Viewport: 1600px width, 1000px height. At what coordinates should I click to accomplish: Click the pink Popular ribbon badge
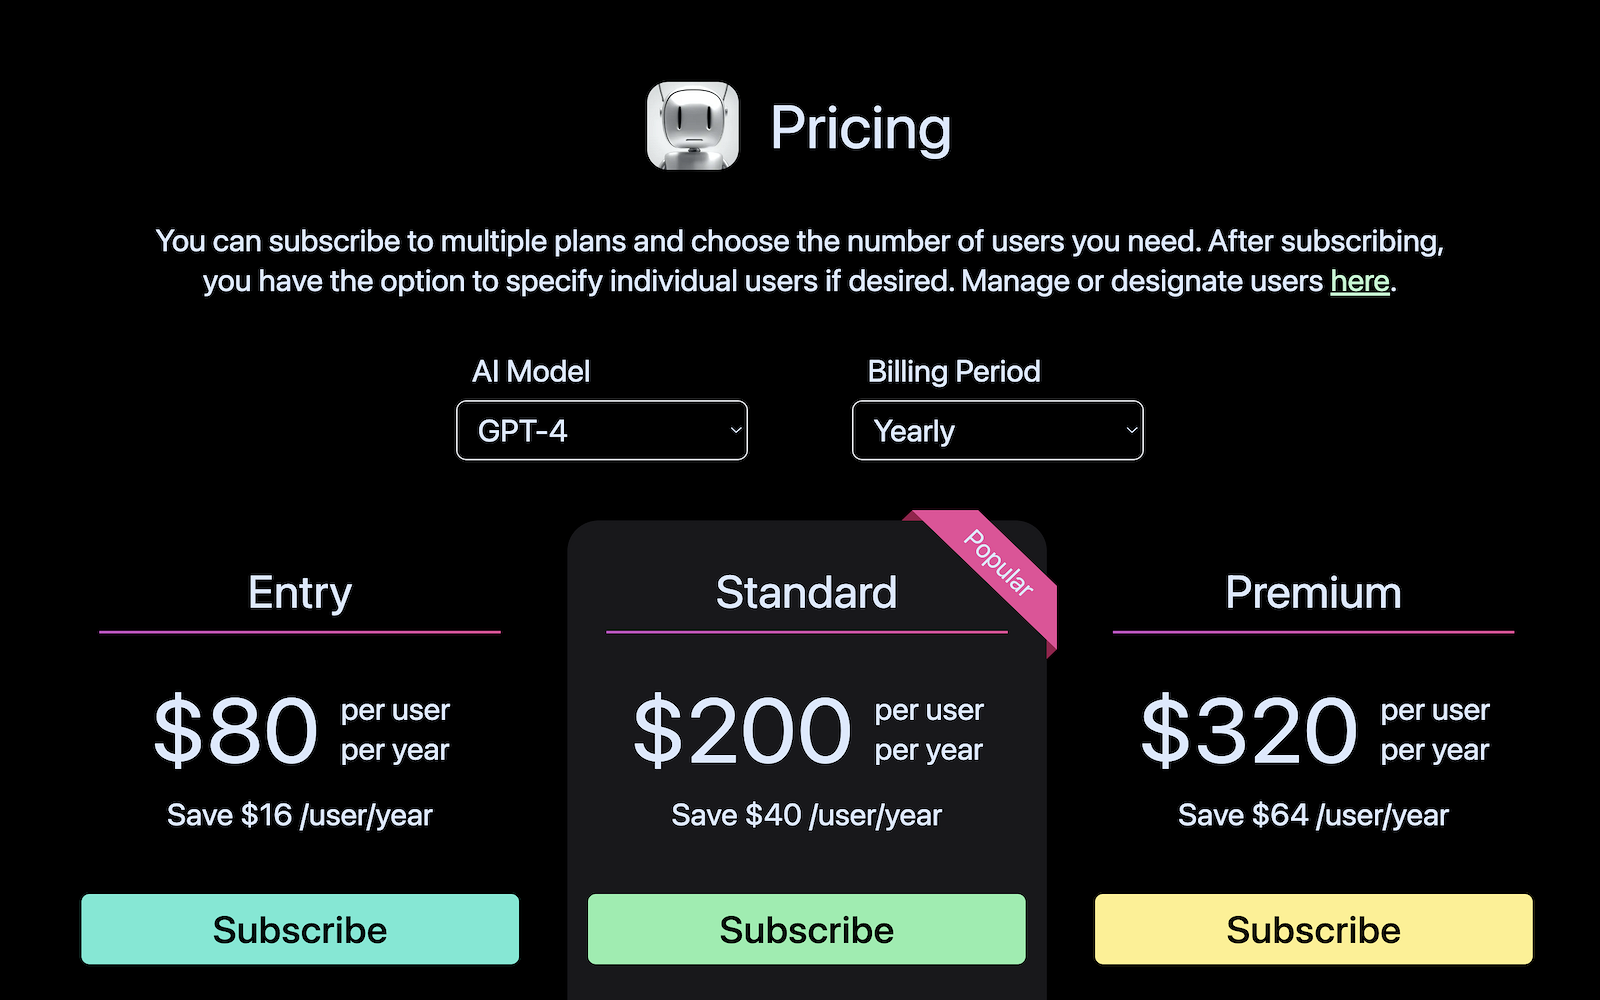[999, 564]
